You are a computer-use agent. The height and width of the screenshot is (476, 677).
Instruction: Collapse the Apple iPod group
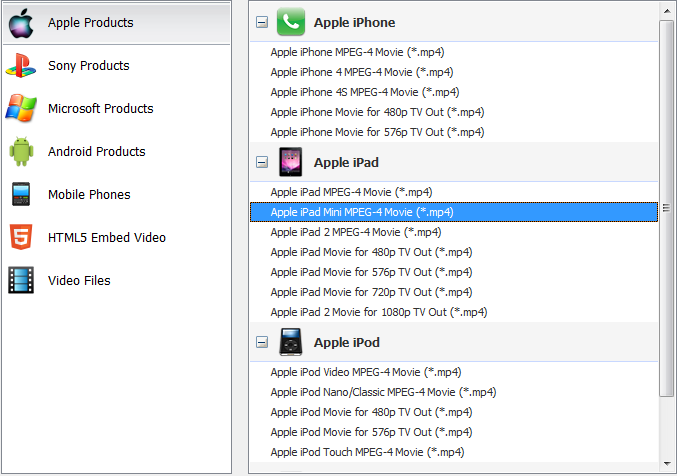pos(262,343)
